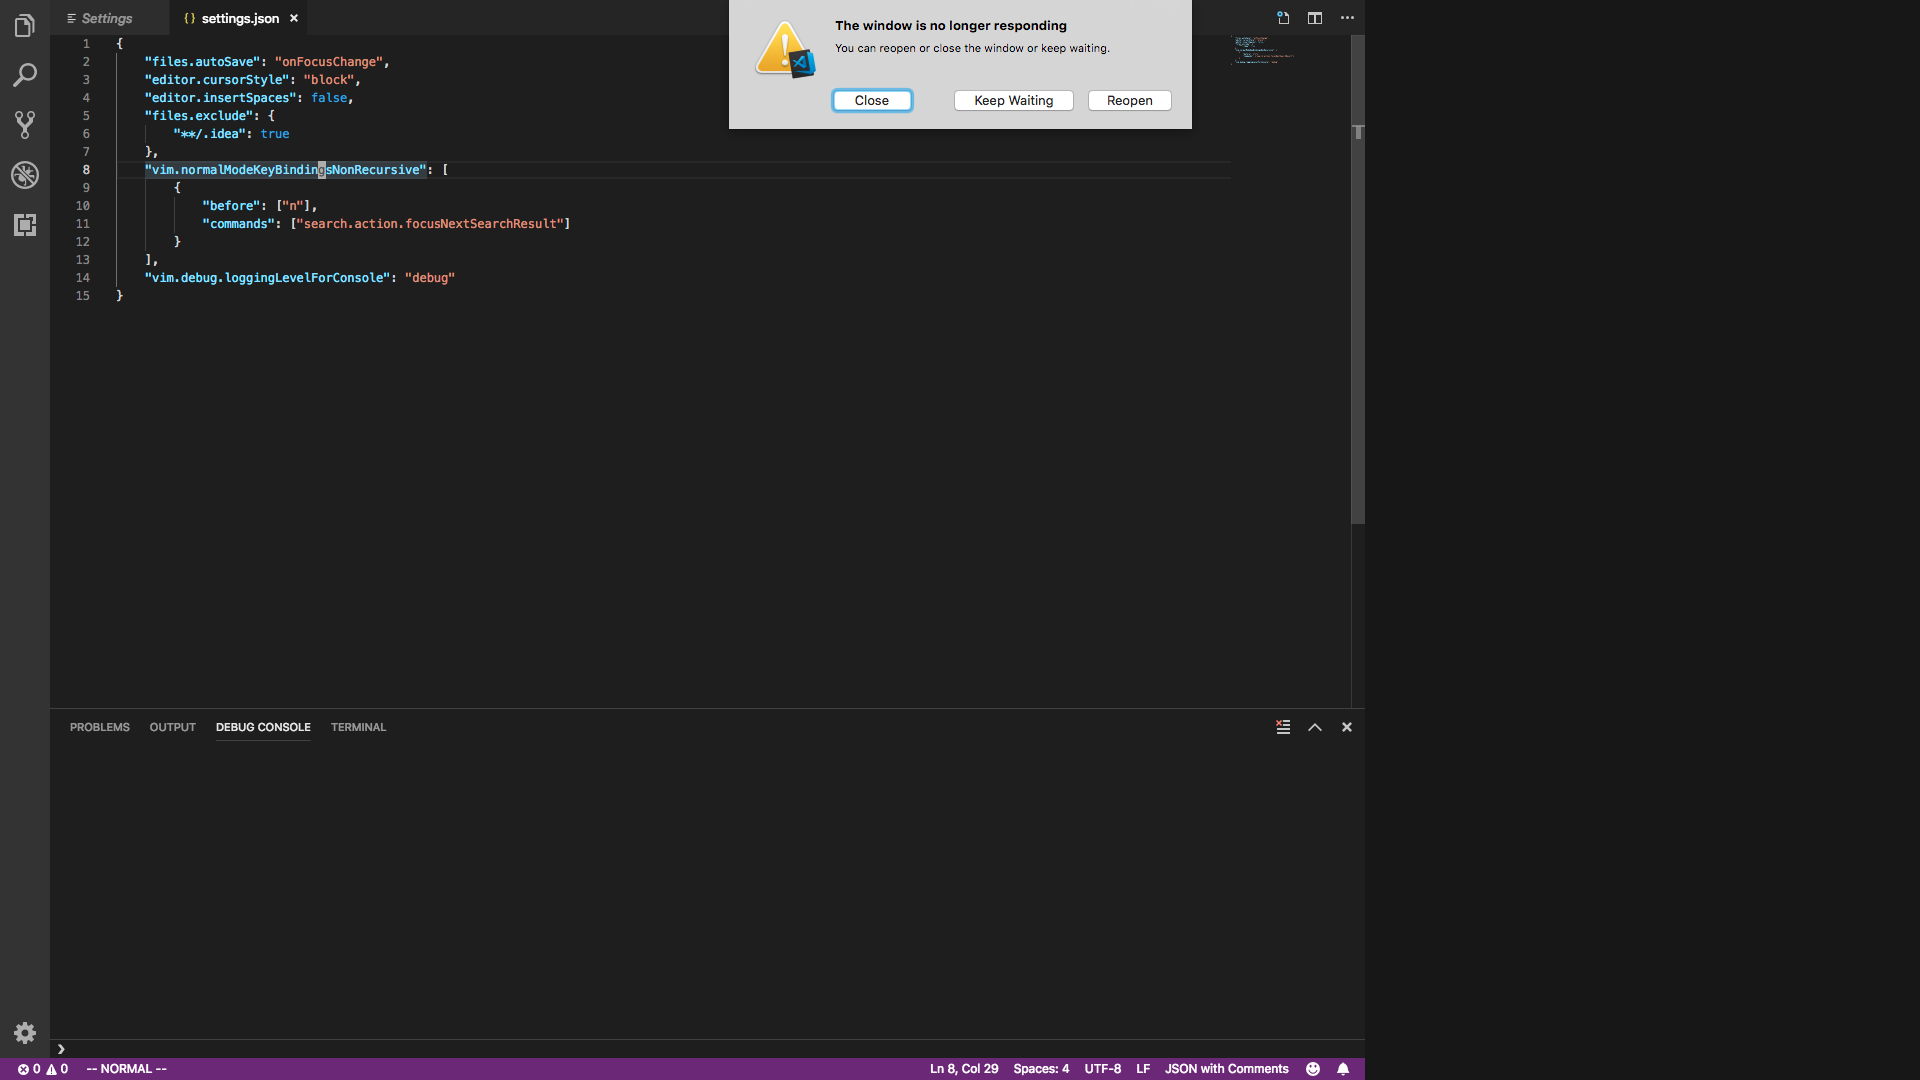Switch to the Problems tab
This screenshot has height=1080, width=1920.
(99, 727)
